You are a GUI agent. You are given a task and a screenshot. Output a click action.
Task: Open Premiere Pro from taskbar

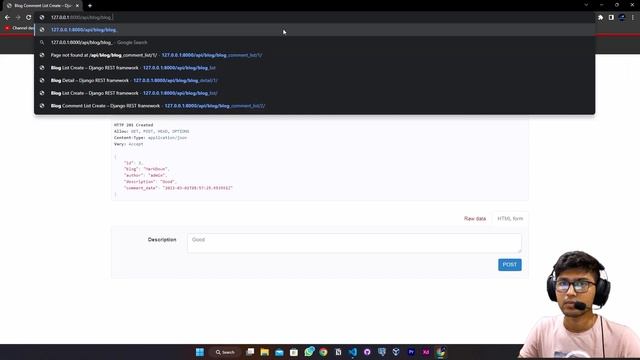pos(411,352)
